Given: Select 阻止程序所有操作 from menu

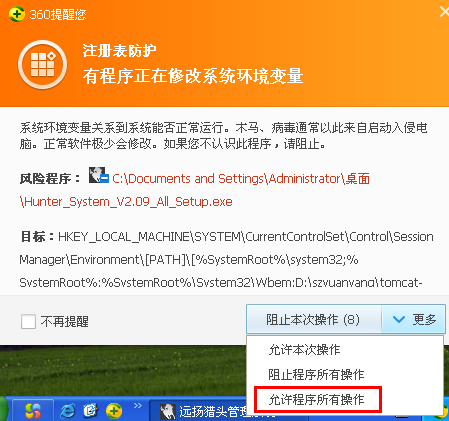Looking at the screenshot, I should click(x=316, y=374).
